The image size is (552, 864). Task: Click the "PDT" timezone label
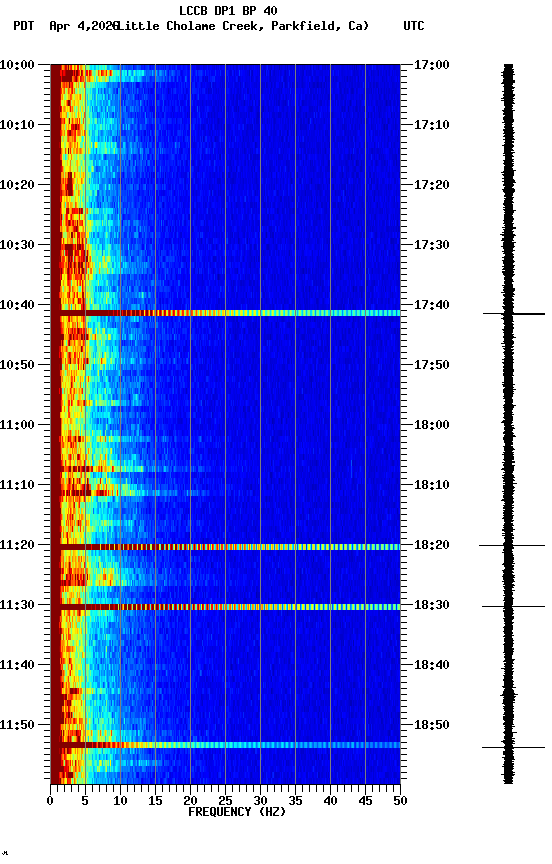tap(23, 26)
